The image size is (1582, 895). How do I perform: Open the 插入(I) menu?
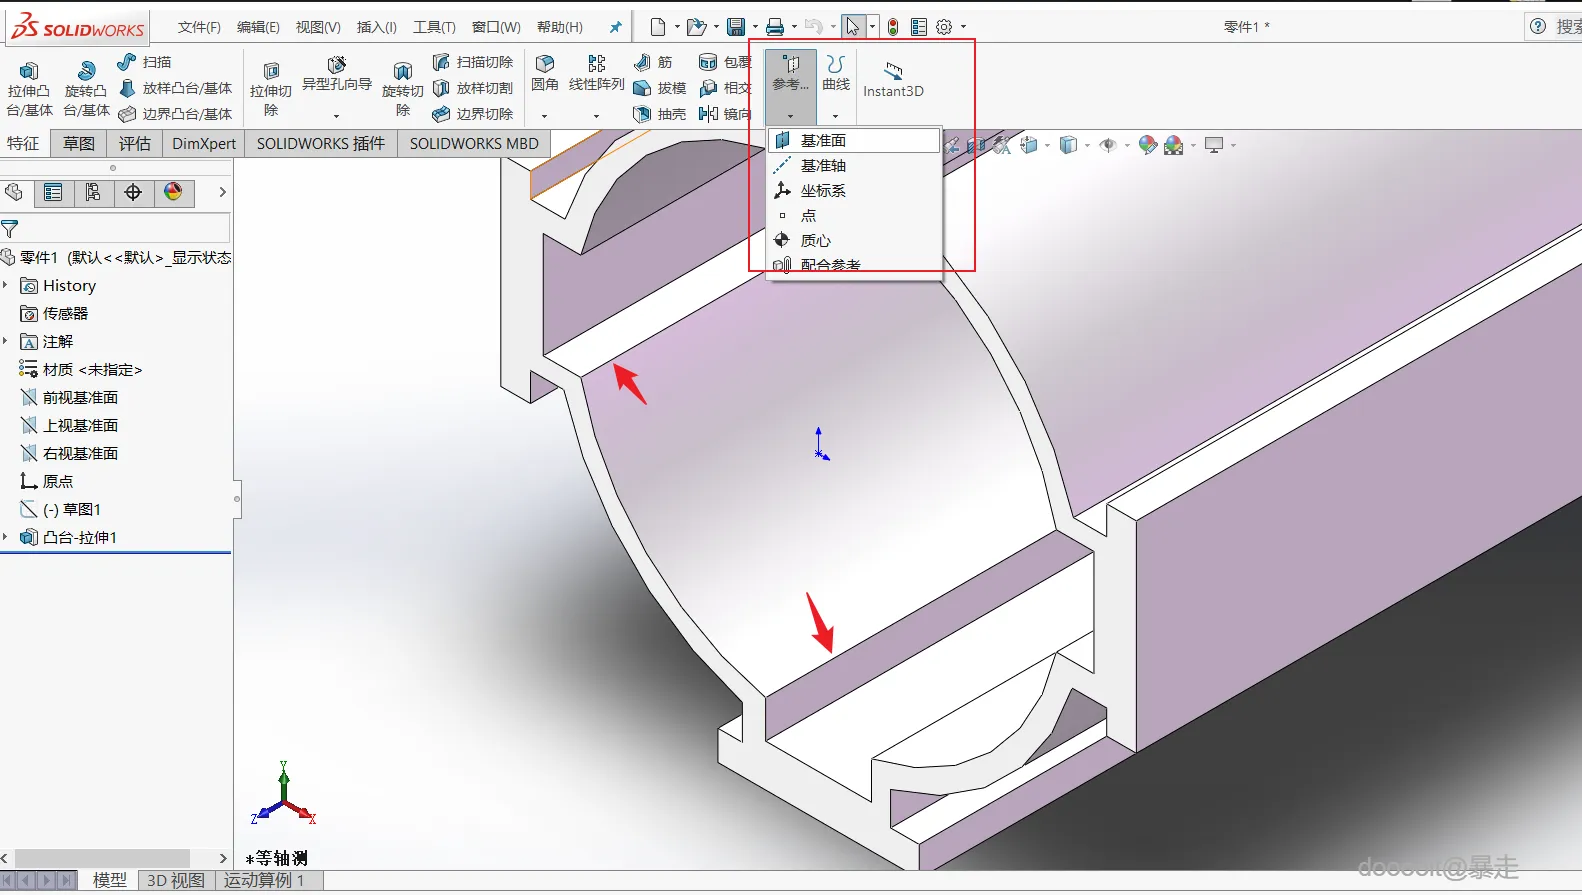[376, 27]
